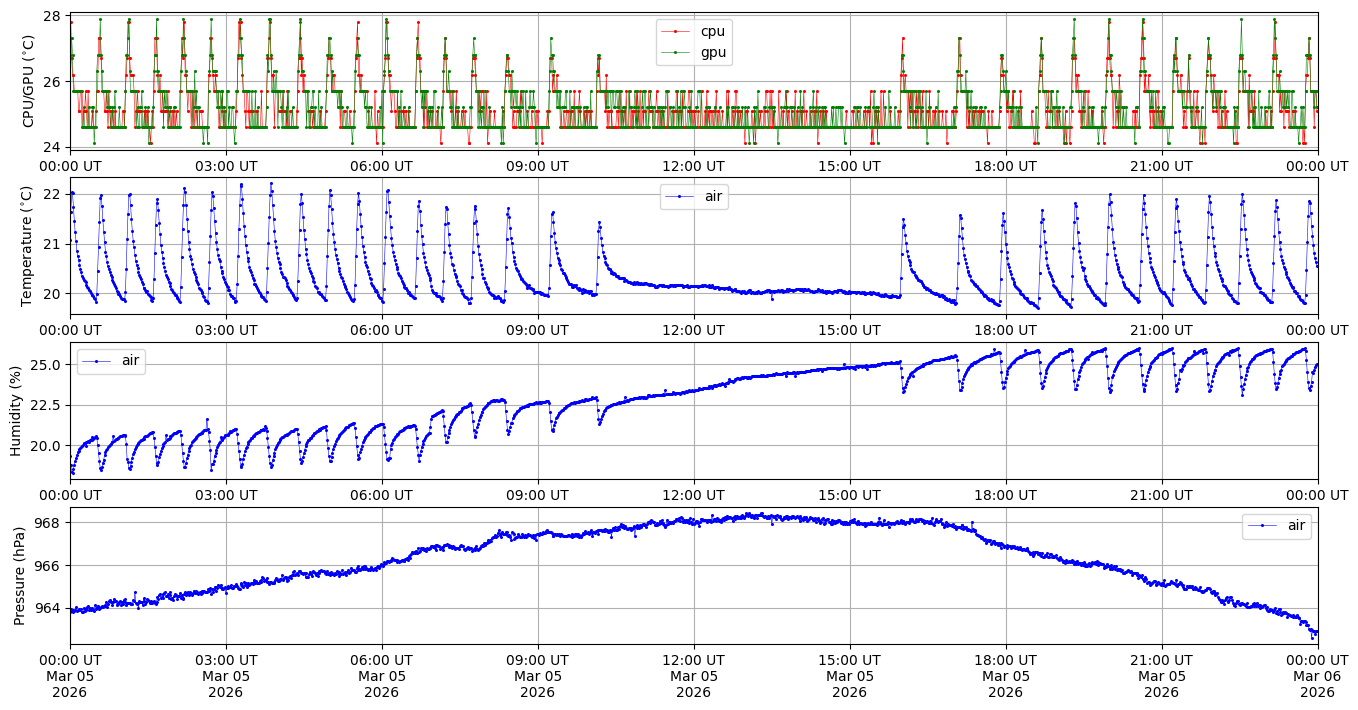This screenshot has height=710, width=1358.
Task: Select the "cpu" legend text label
Action: [x=713, y=31]
